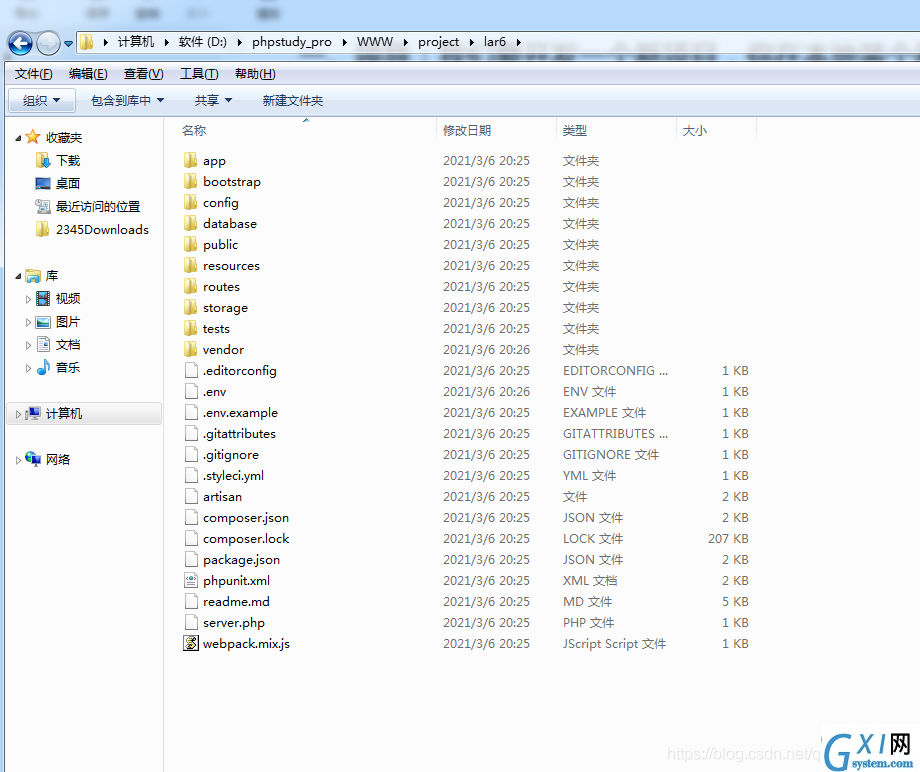Image resolution: width=920 pixels, height=772 pixels.
Task: Collapse the Libraries (库) tree section
Action: pos(18,276)
